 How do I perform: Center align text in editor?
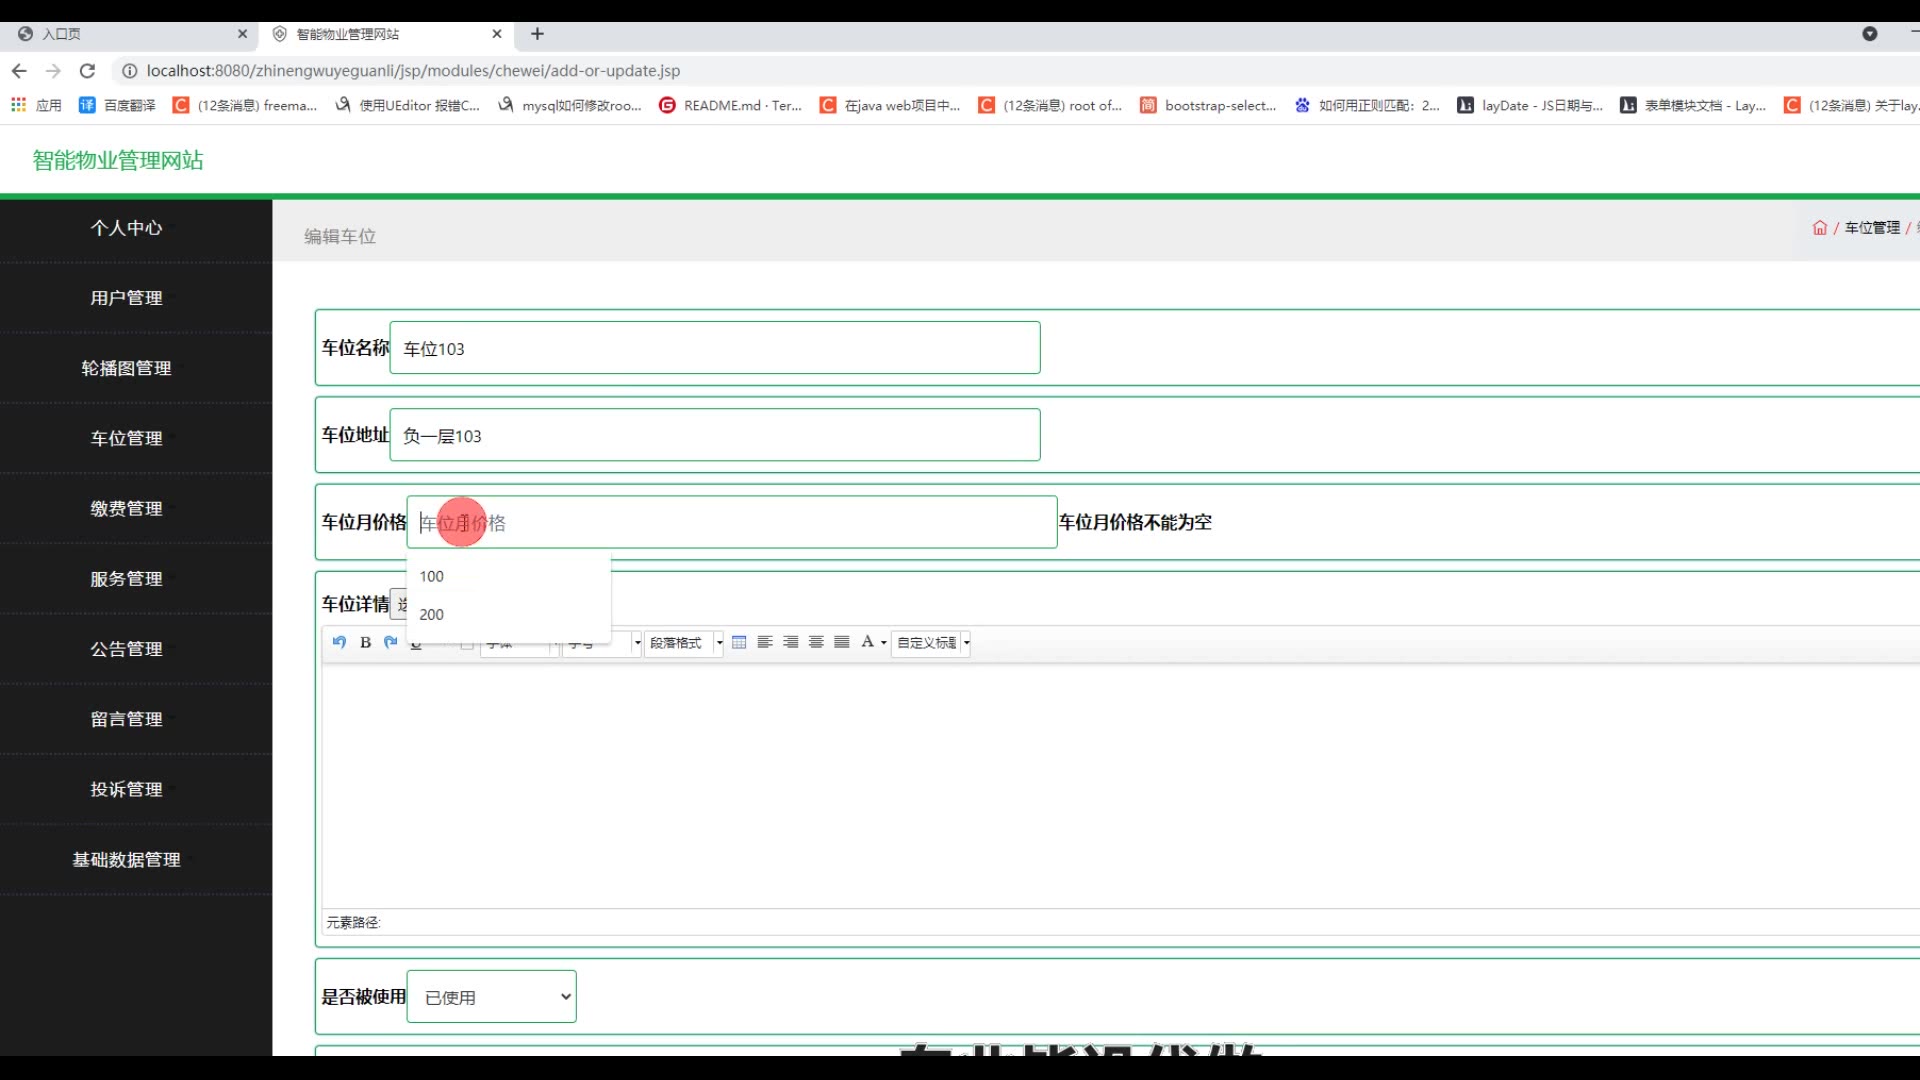[816, 642]
